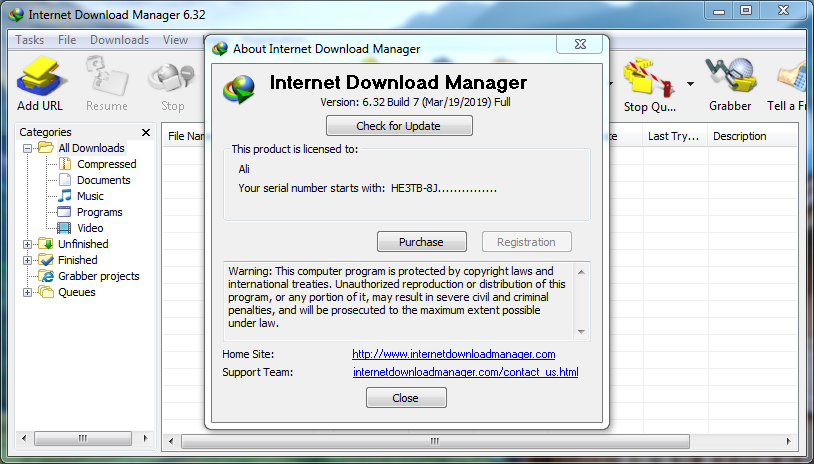Select the All Downloads folder icon
This screenshot has height=464, width=814.
coord(46,148)
